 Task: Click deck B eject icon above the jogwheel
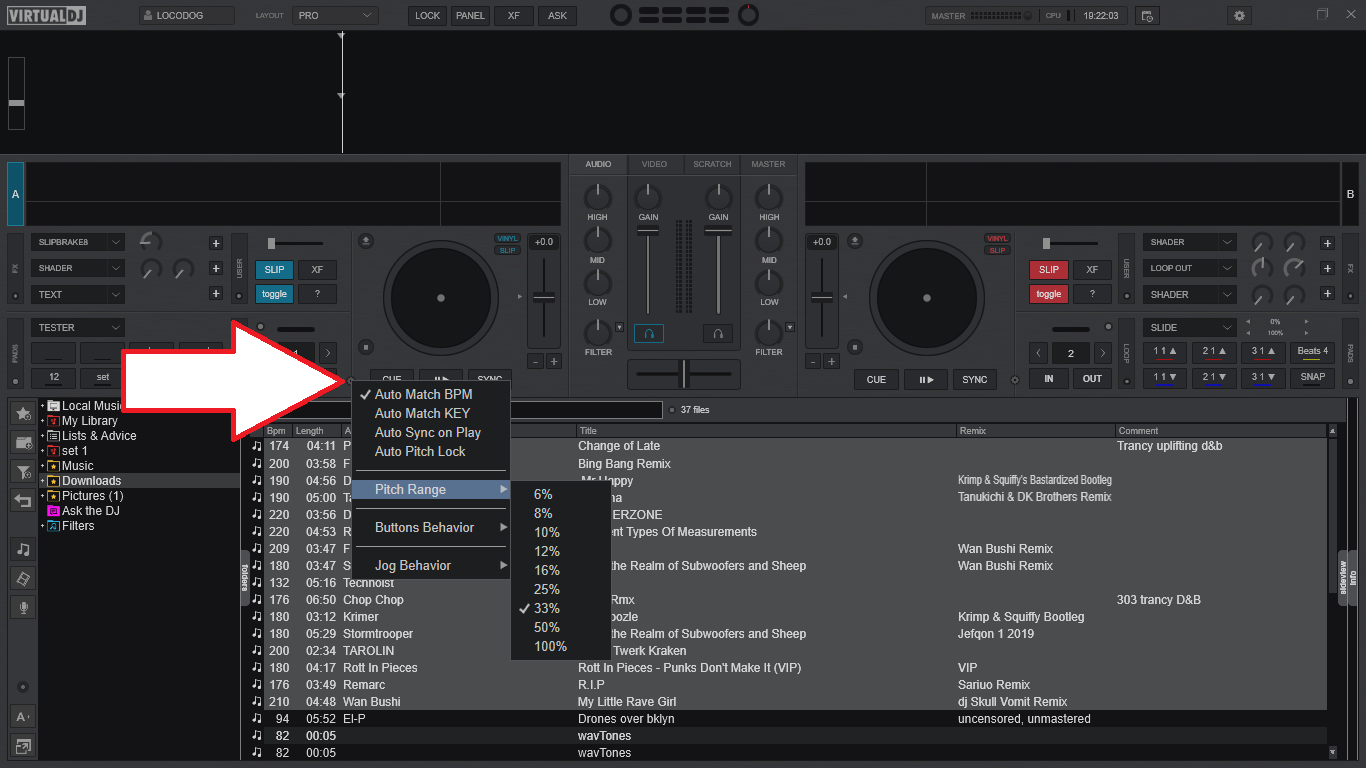(x=853, y=240)
